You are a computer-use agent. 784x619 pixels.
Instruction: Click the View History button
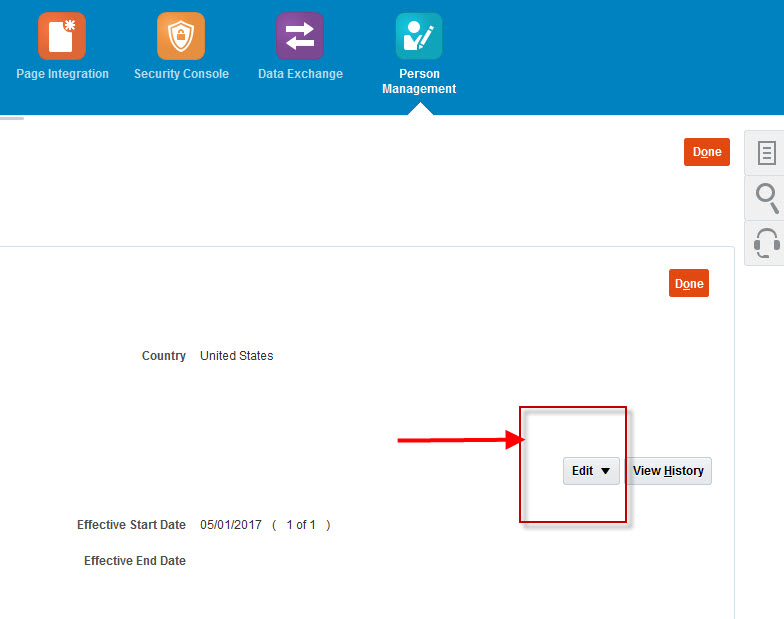click(668, 471)
